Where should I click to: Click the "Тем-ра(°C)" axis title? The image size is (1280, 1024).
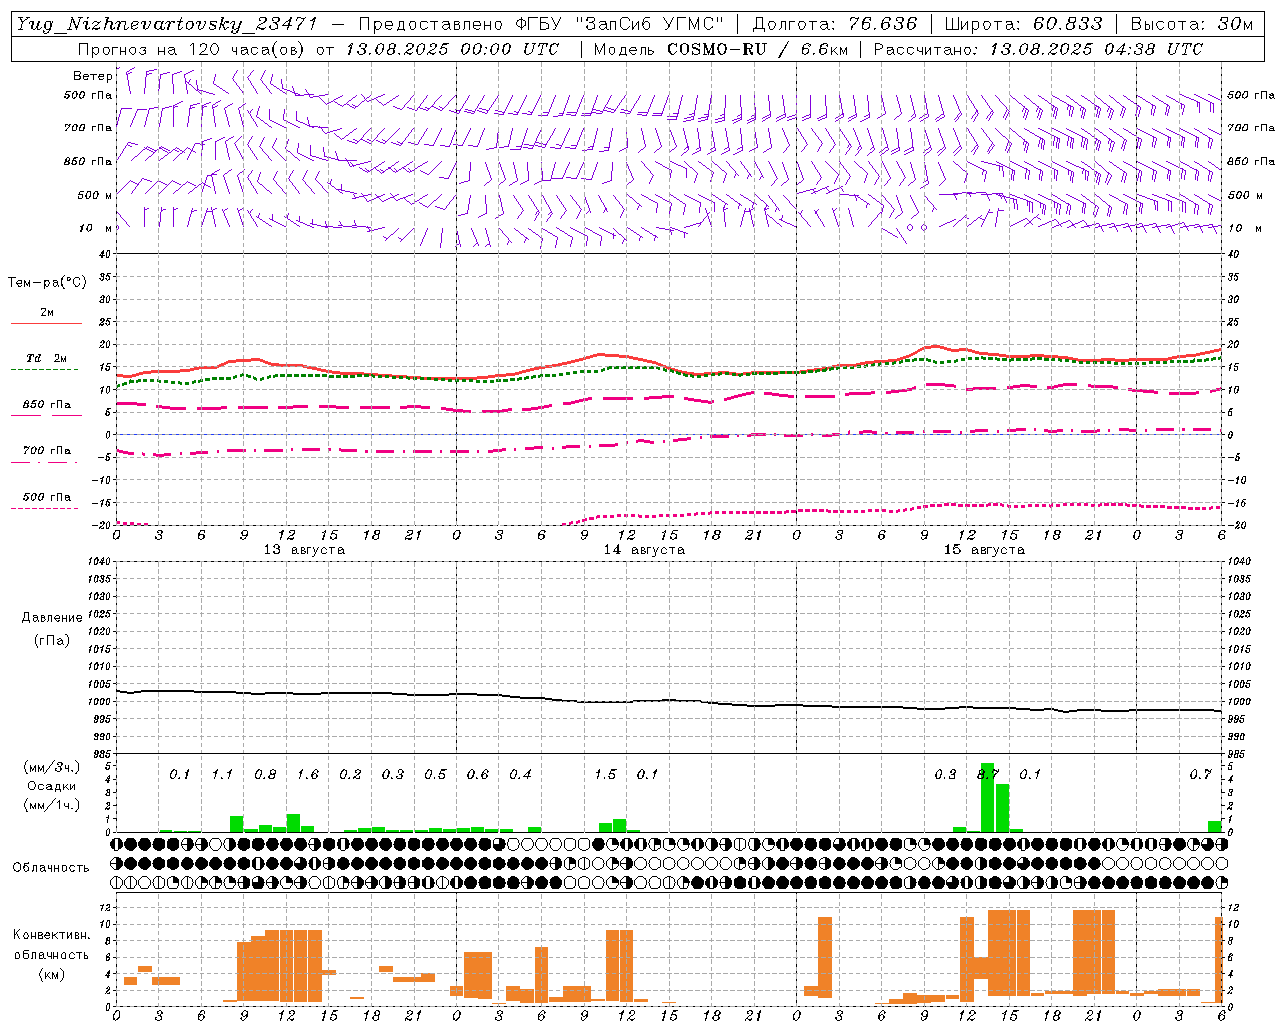(47, 283)
